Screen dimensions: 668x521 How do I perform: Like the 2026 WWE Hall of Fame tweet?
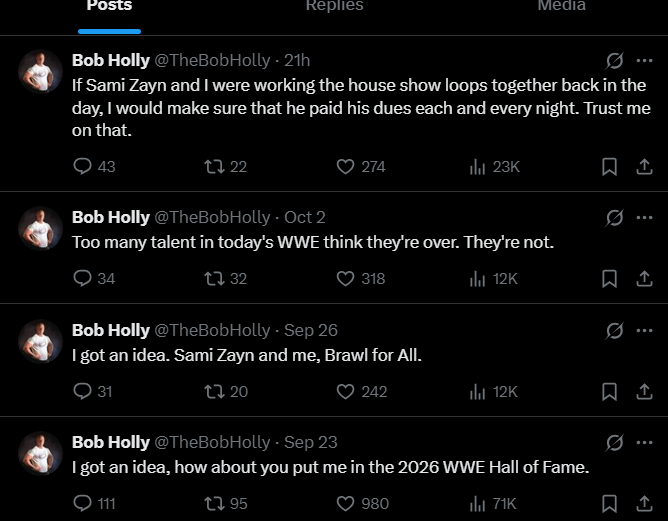pyautogui.click(x=345, y=504)
